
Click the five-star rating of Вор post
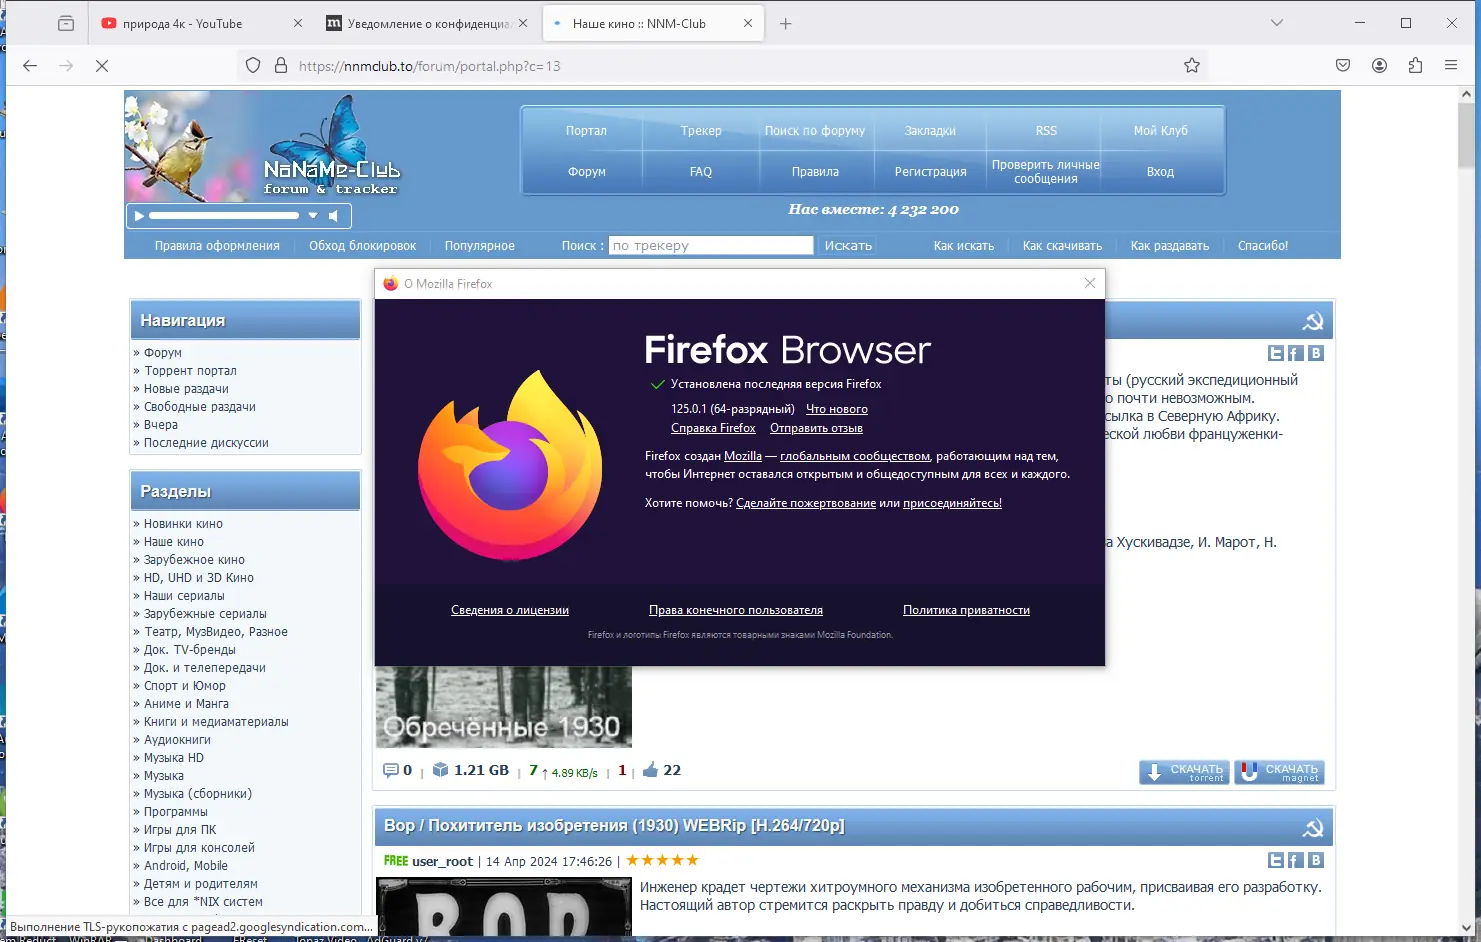662,860
